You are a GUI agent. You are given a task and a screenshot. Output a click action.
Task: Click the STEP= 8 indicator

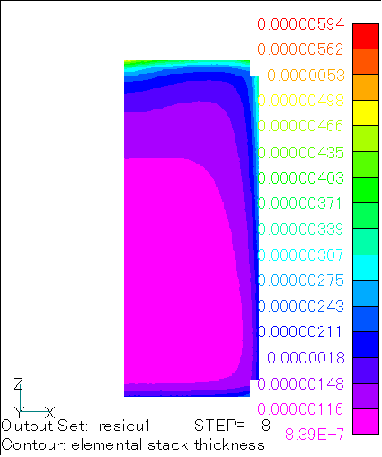[x=232, y=425]
